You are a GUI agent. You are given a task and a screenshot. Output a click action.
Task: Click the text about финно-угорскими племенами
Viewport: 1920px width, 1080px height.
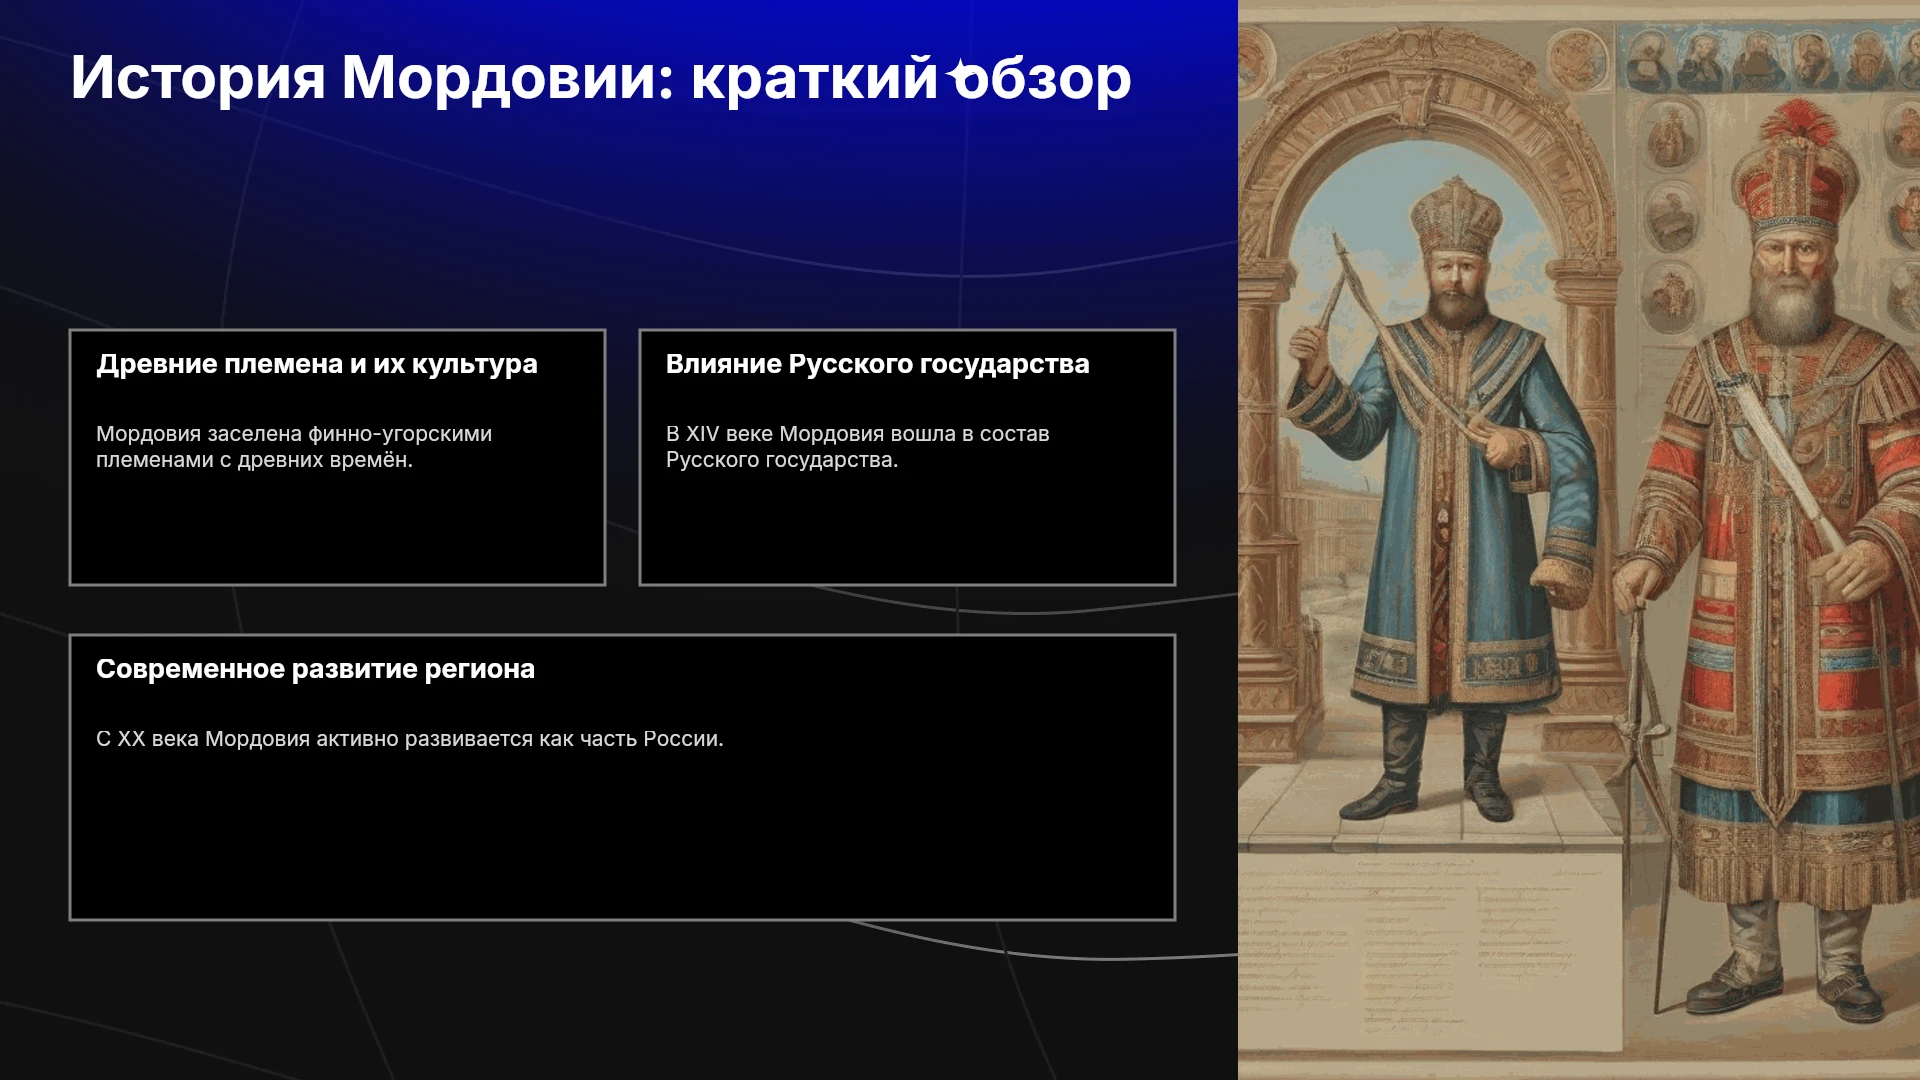tap(294, 447)
